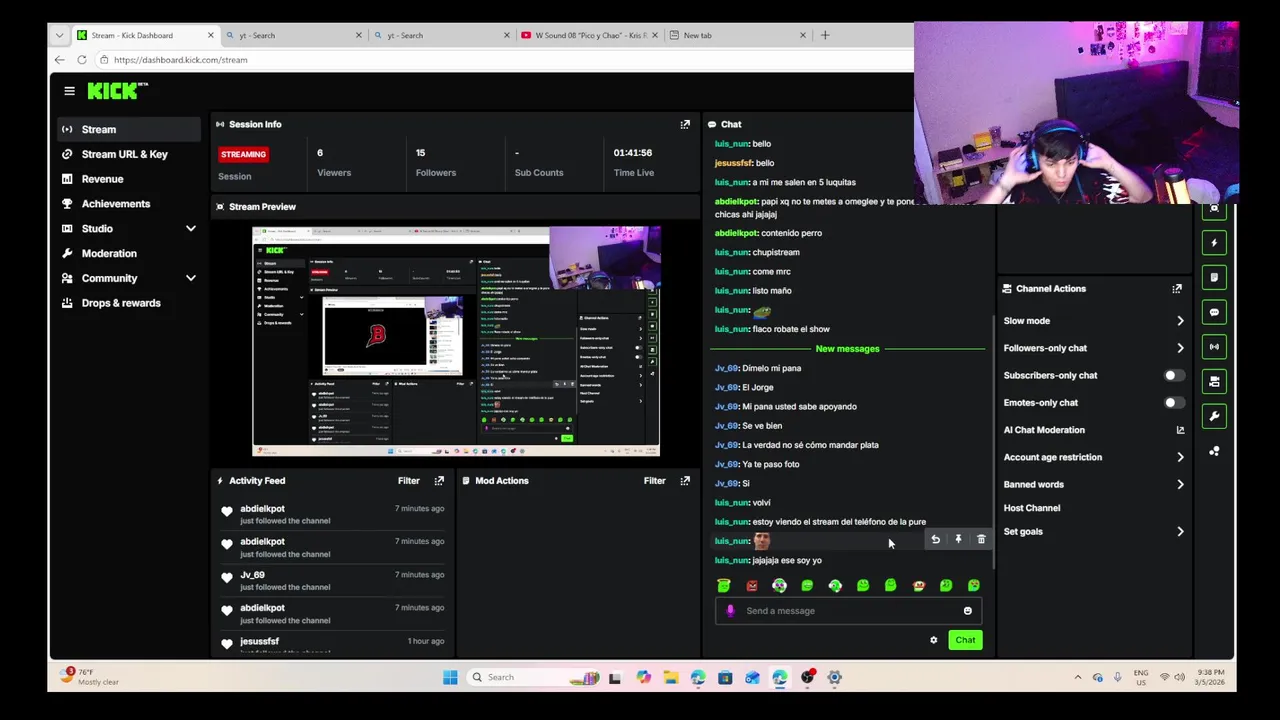Select Stream in left sidebar

(x=130, y=129)
